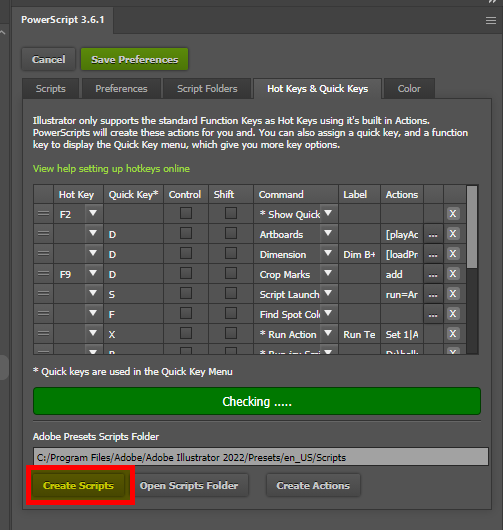Open actions editor for Dimension row
The width and height of the screenshot is (503, 530).
point(433,255)
